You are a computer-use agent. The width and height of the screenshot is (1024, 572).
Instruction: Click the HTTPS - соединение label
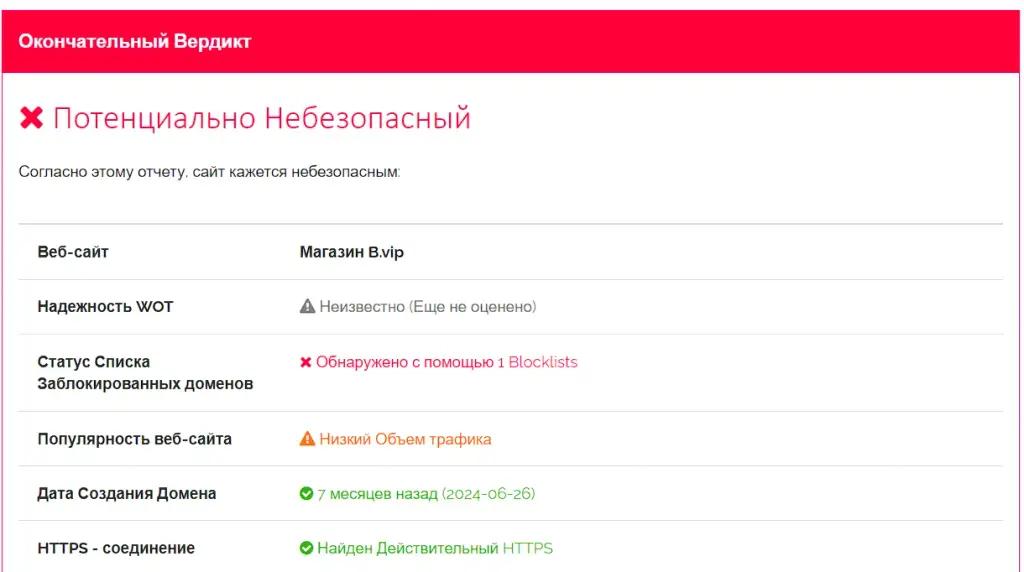point(116,548)
